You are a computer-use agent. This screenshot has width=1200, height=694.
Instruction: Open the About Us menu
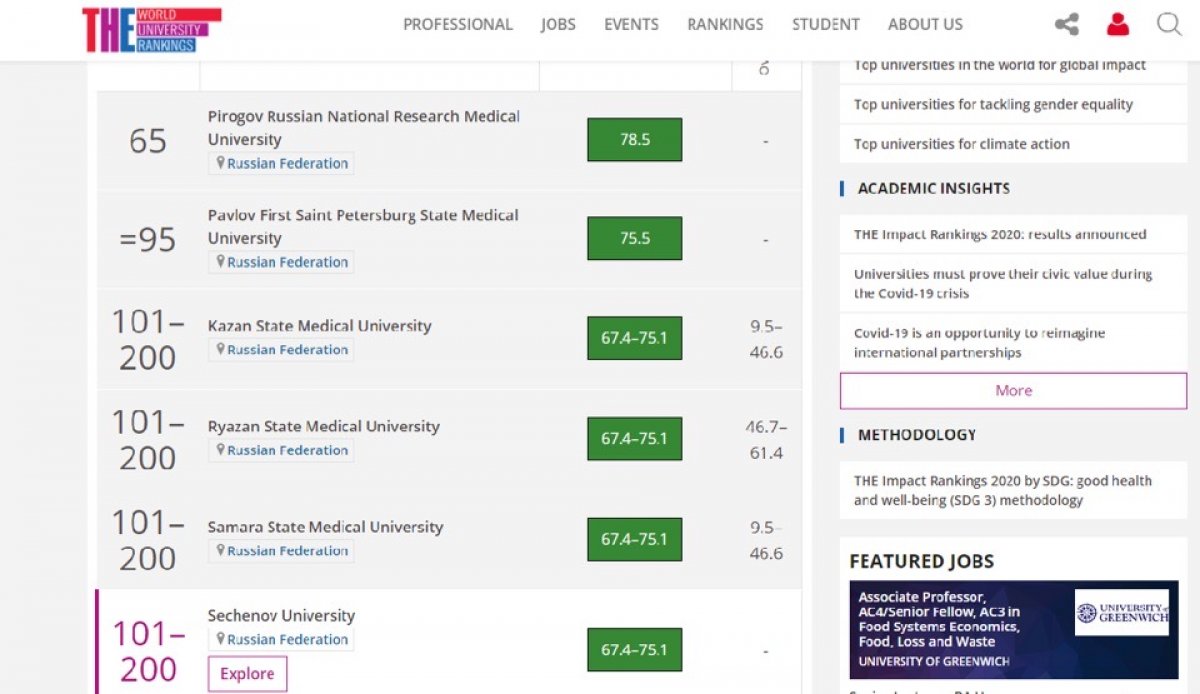point(925,25)
